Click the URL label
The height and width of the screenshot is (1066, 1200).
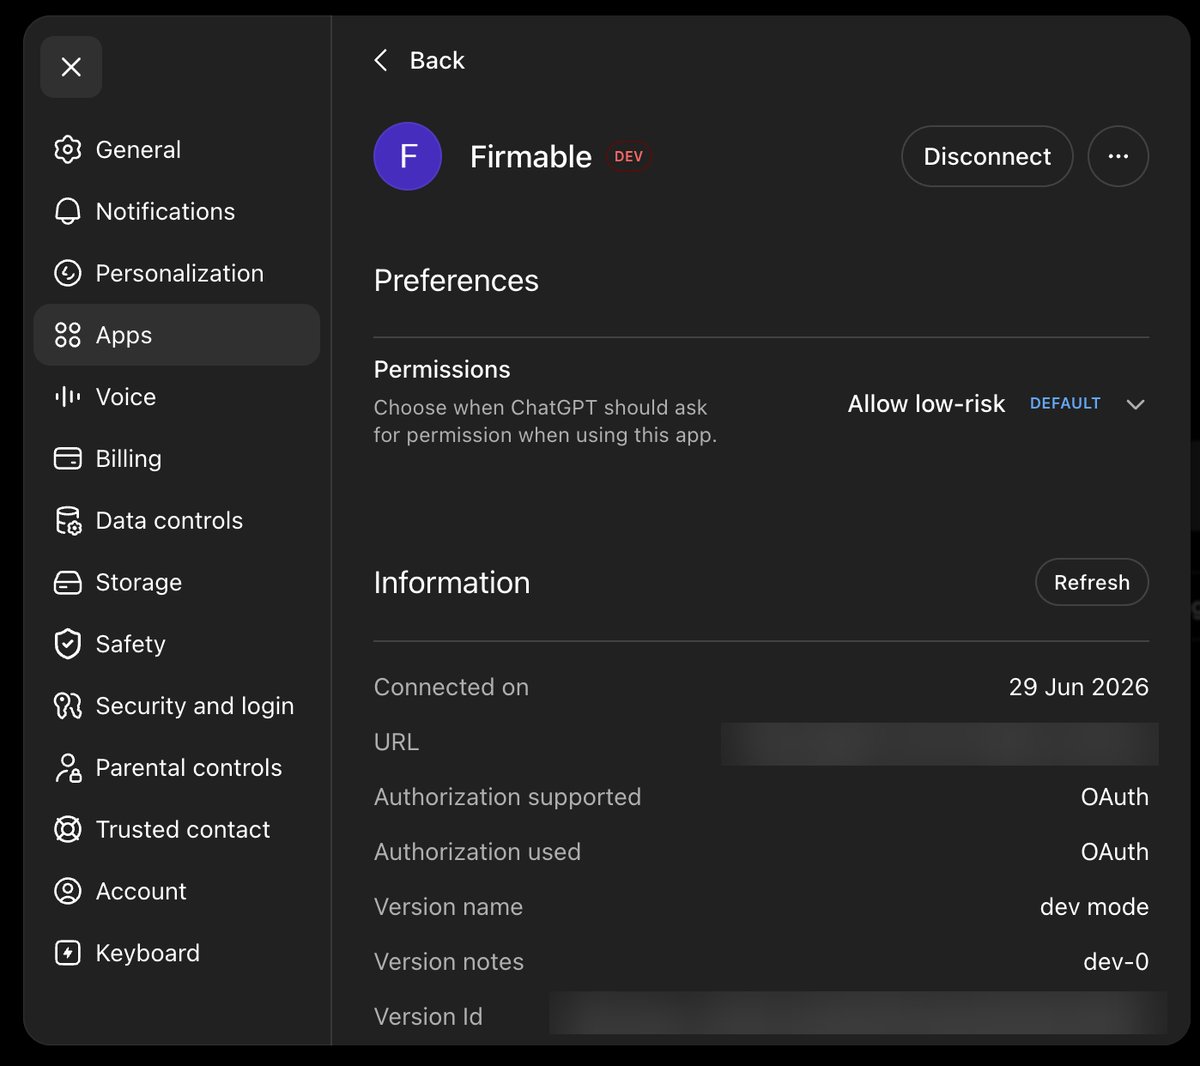(x=396, y=742)
